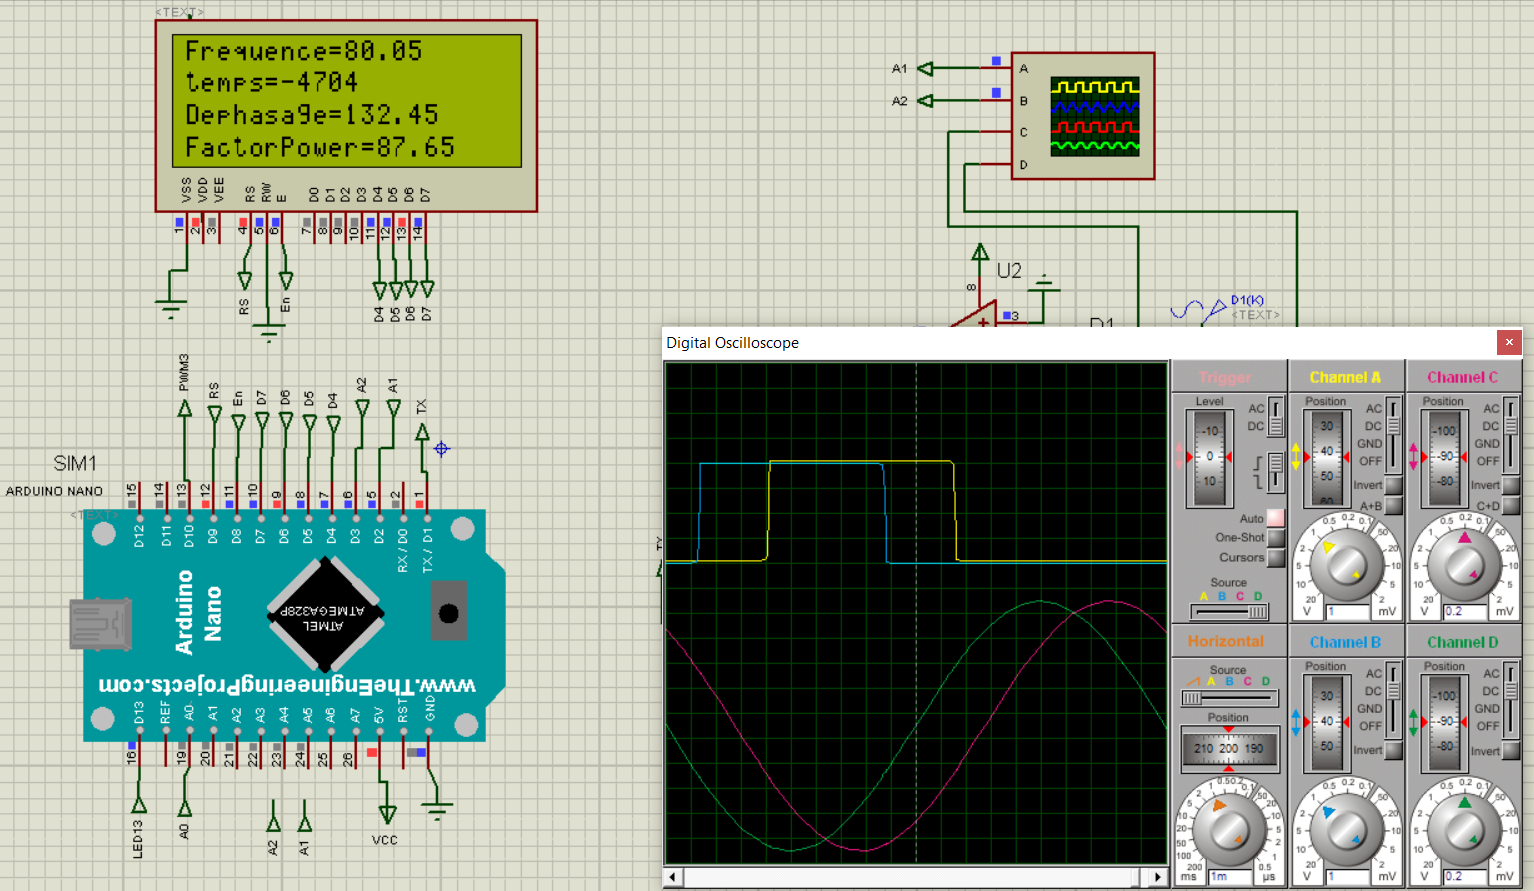Click the Trigger Level dial
1534x891 pixels.
point(1210,457)
